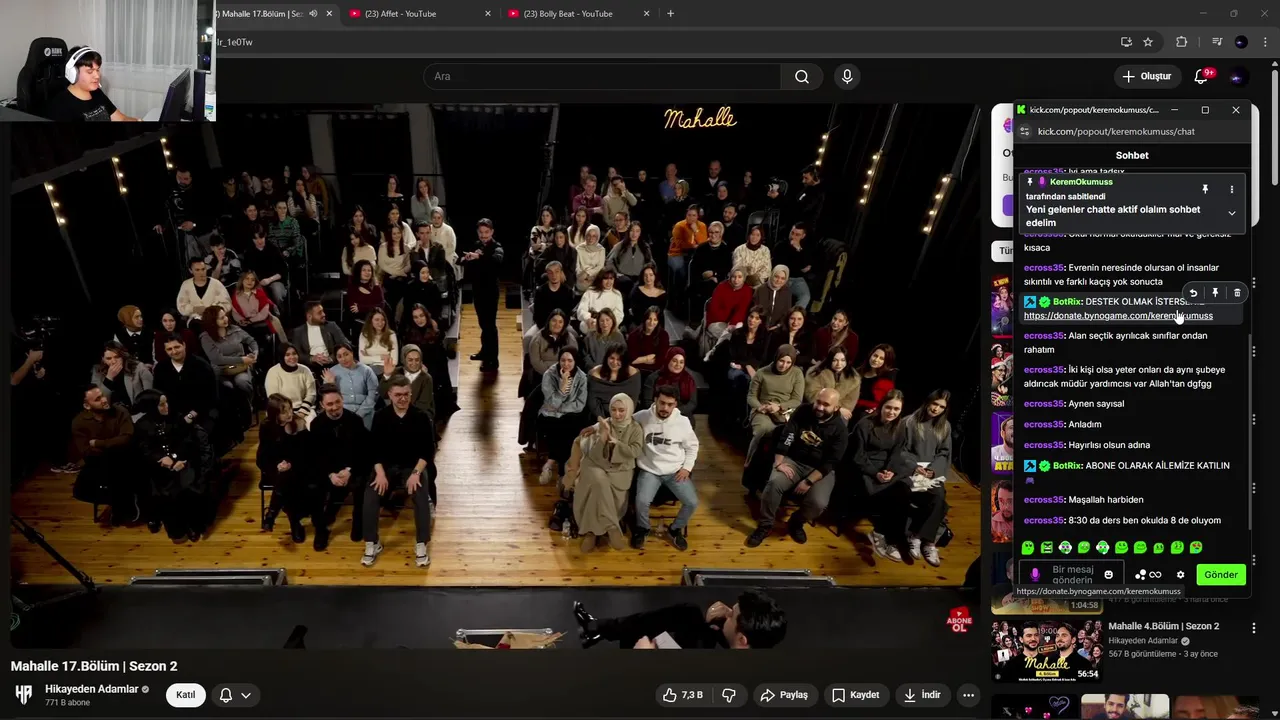Delete the BotRix message with trash icon
1280x720 pixels.
pos(1237,293)
